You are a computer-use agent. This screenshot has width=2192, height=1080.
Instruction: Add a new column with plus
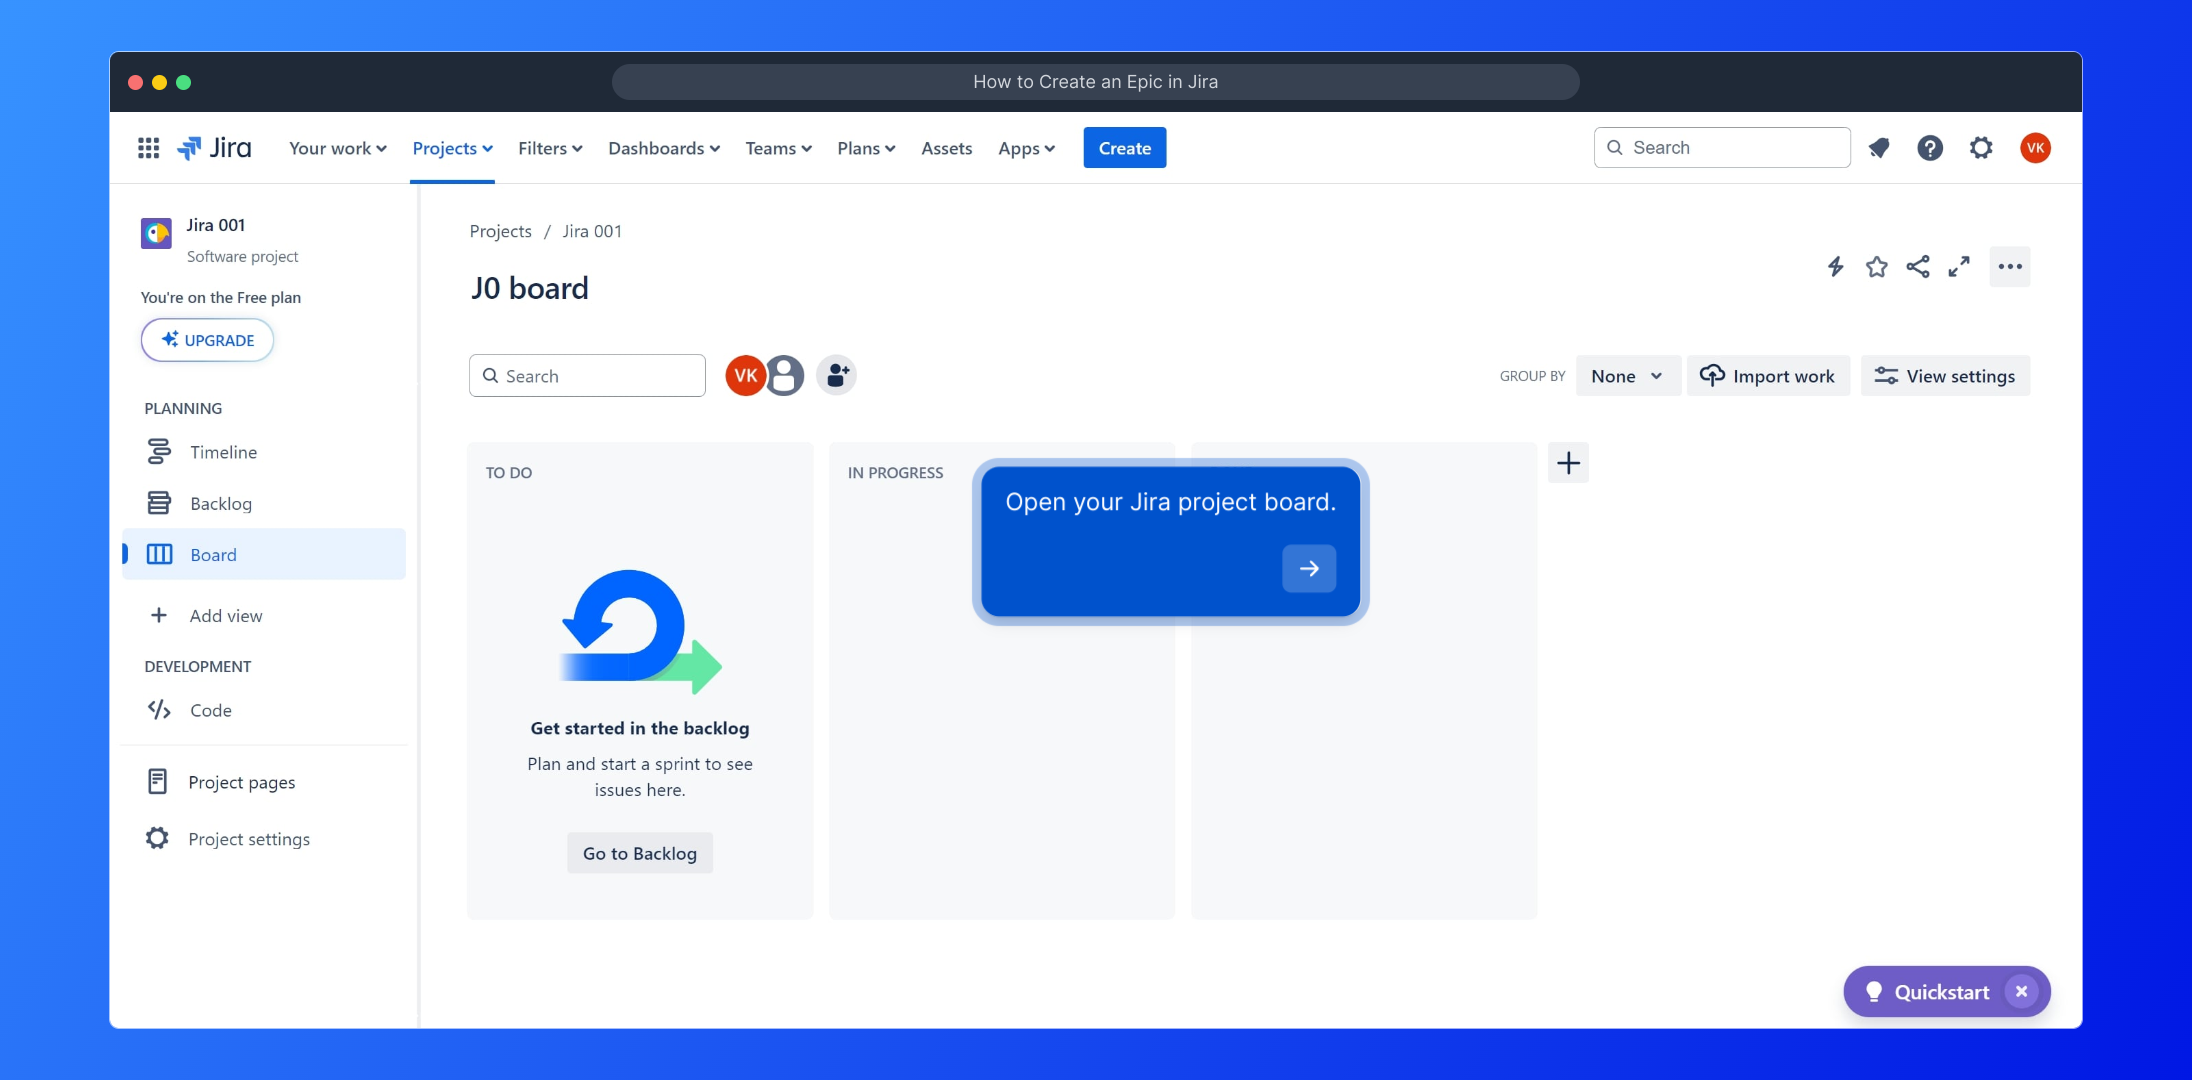point(1568,463)
